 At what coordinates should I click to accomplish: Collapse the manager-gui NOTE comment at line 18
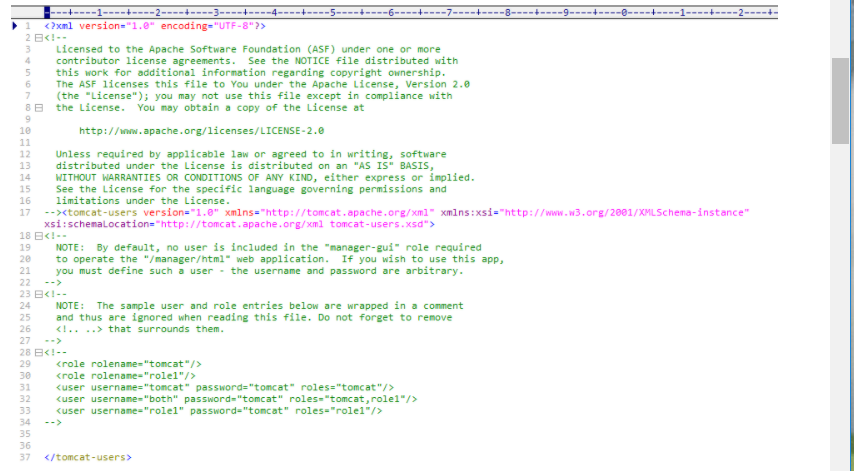39,236
